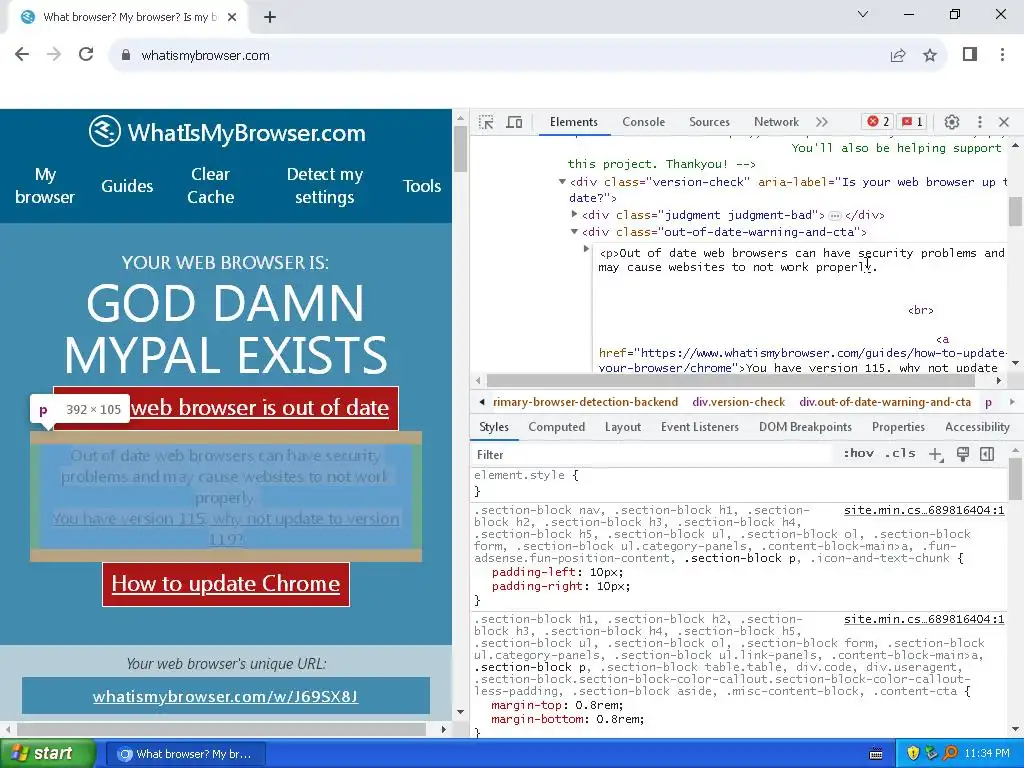Open the Guides nav item
The width and height of the screenshot is (1024, 768).
[127, 186]
